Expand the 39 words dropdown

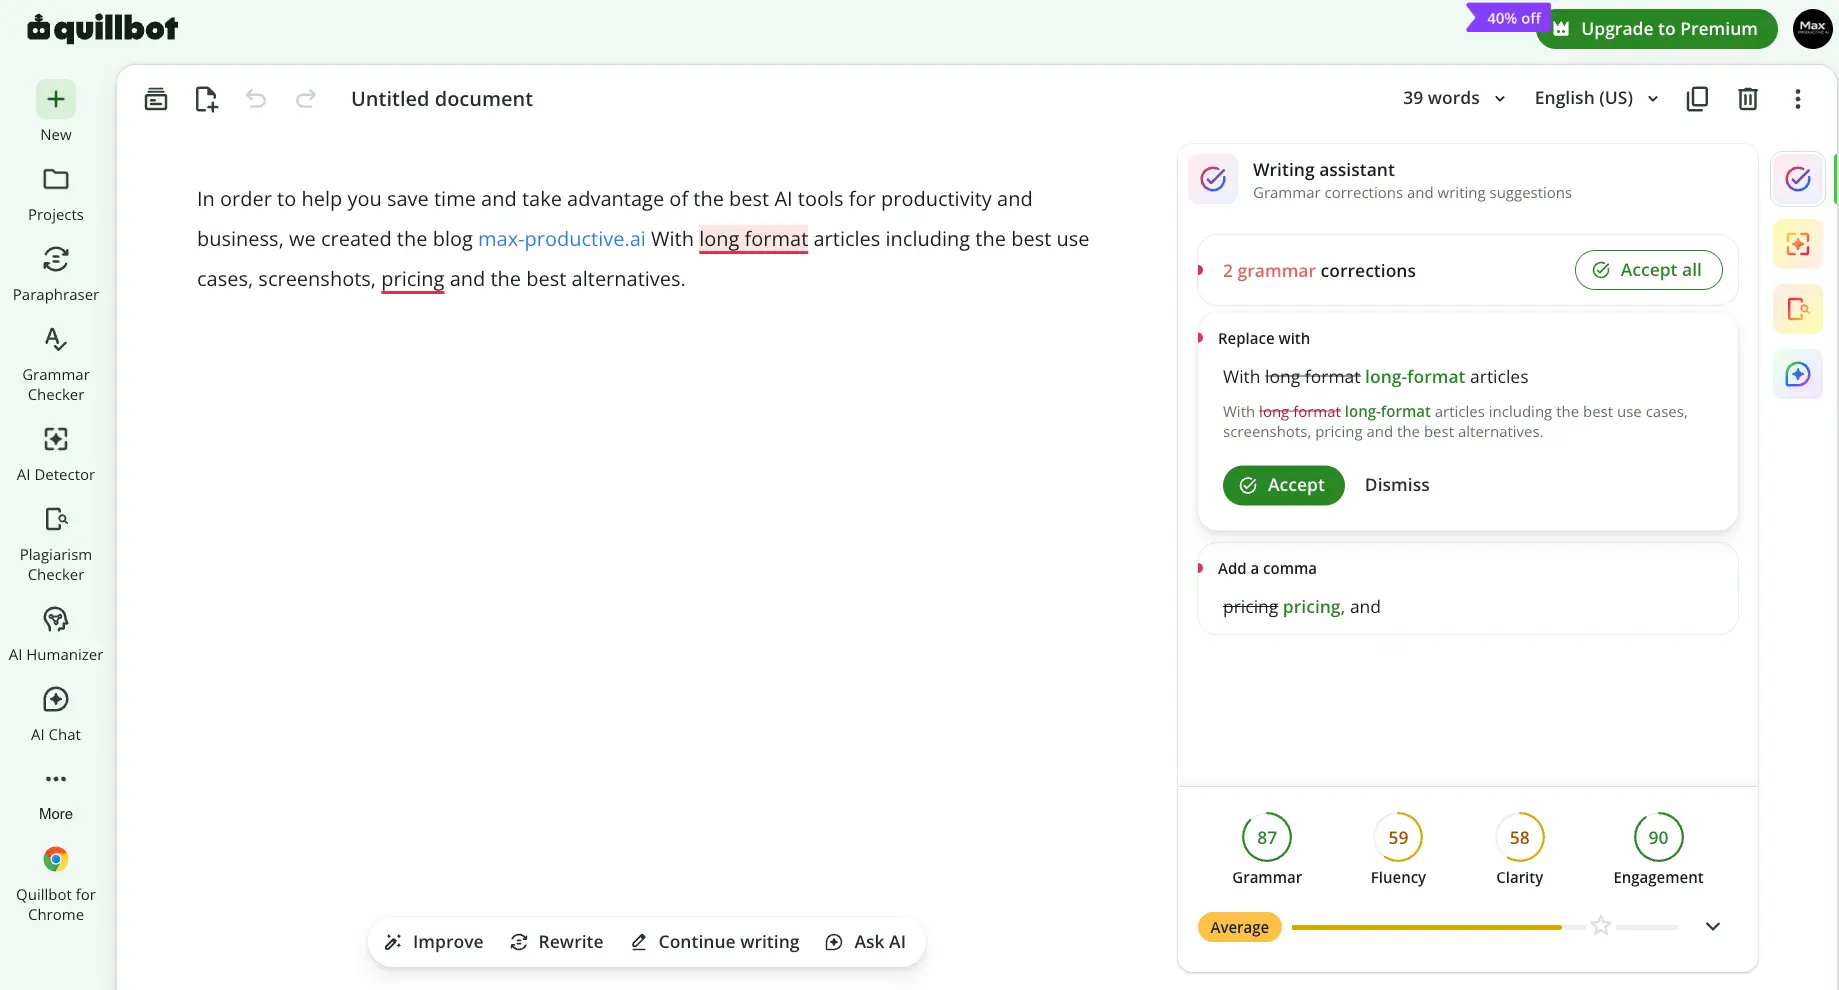click(x=1454, y=98)
